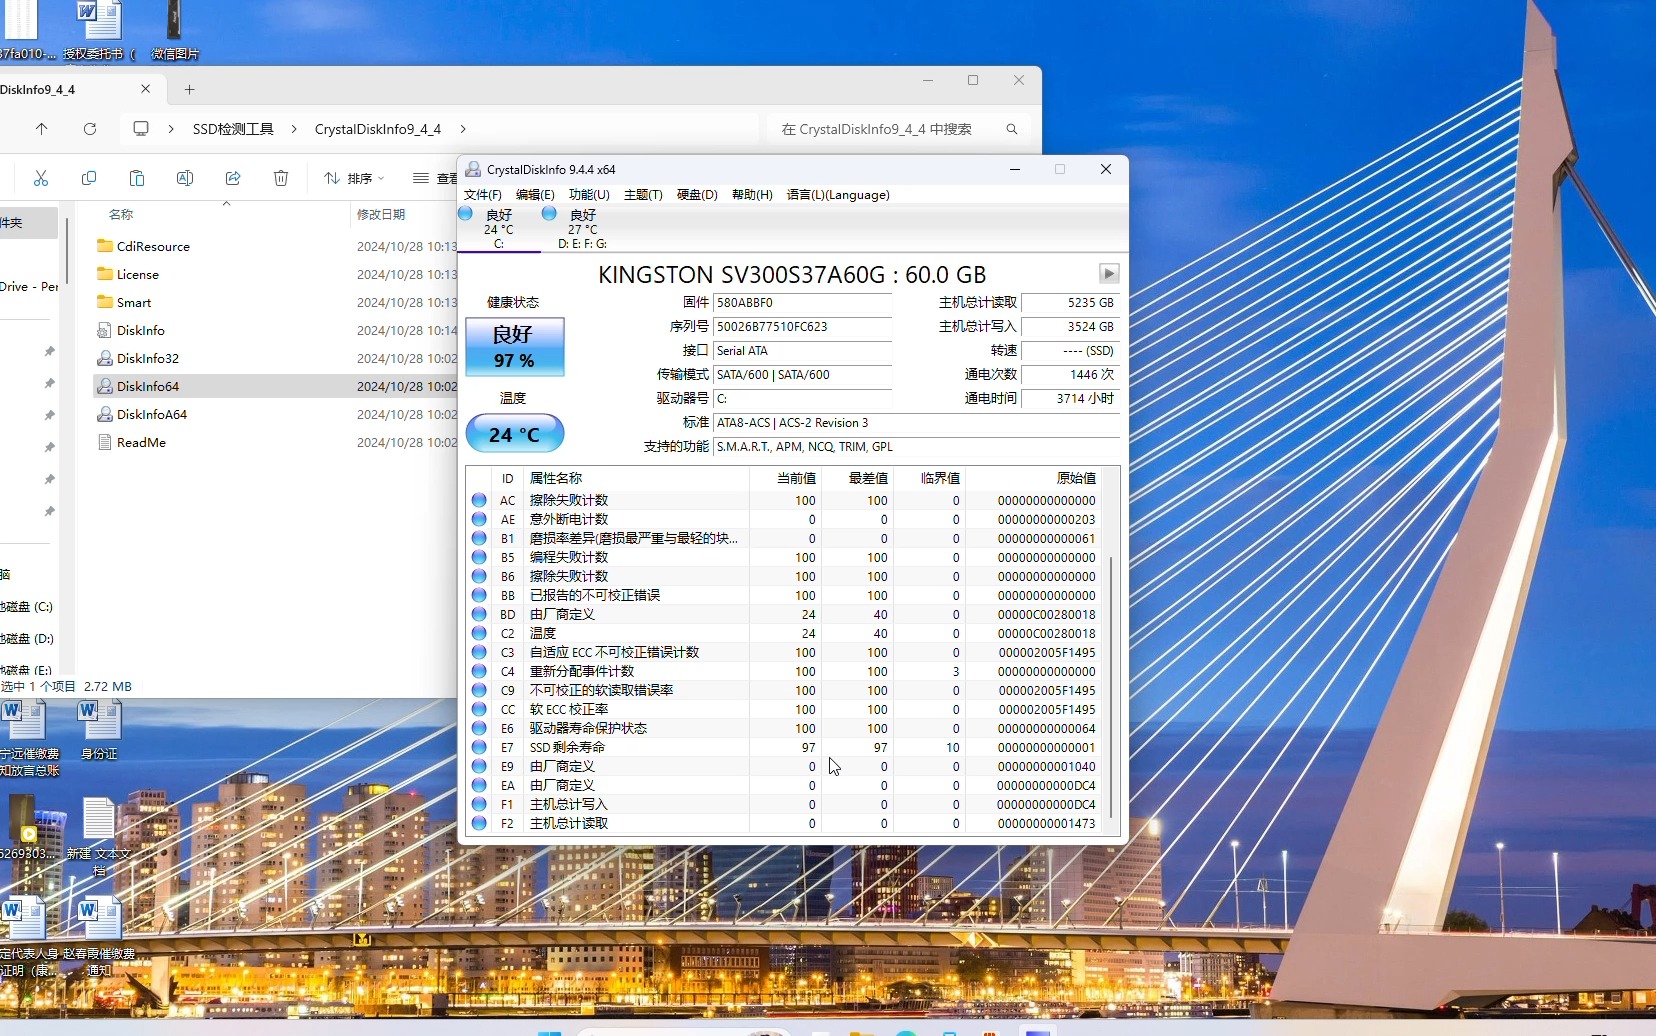Switch to the C: disk tab
Viewport: 1656px width, 1036px height.
[499, 229]
